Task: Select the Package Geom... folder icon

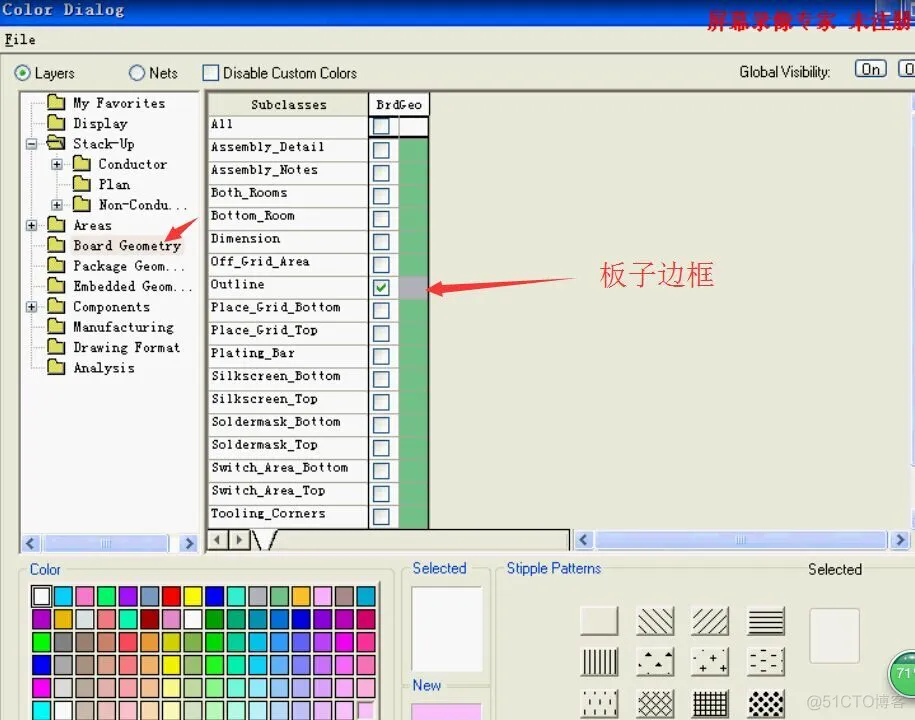Action: [x=57, y=265]
